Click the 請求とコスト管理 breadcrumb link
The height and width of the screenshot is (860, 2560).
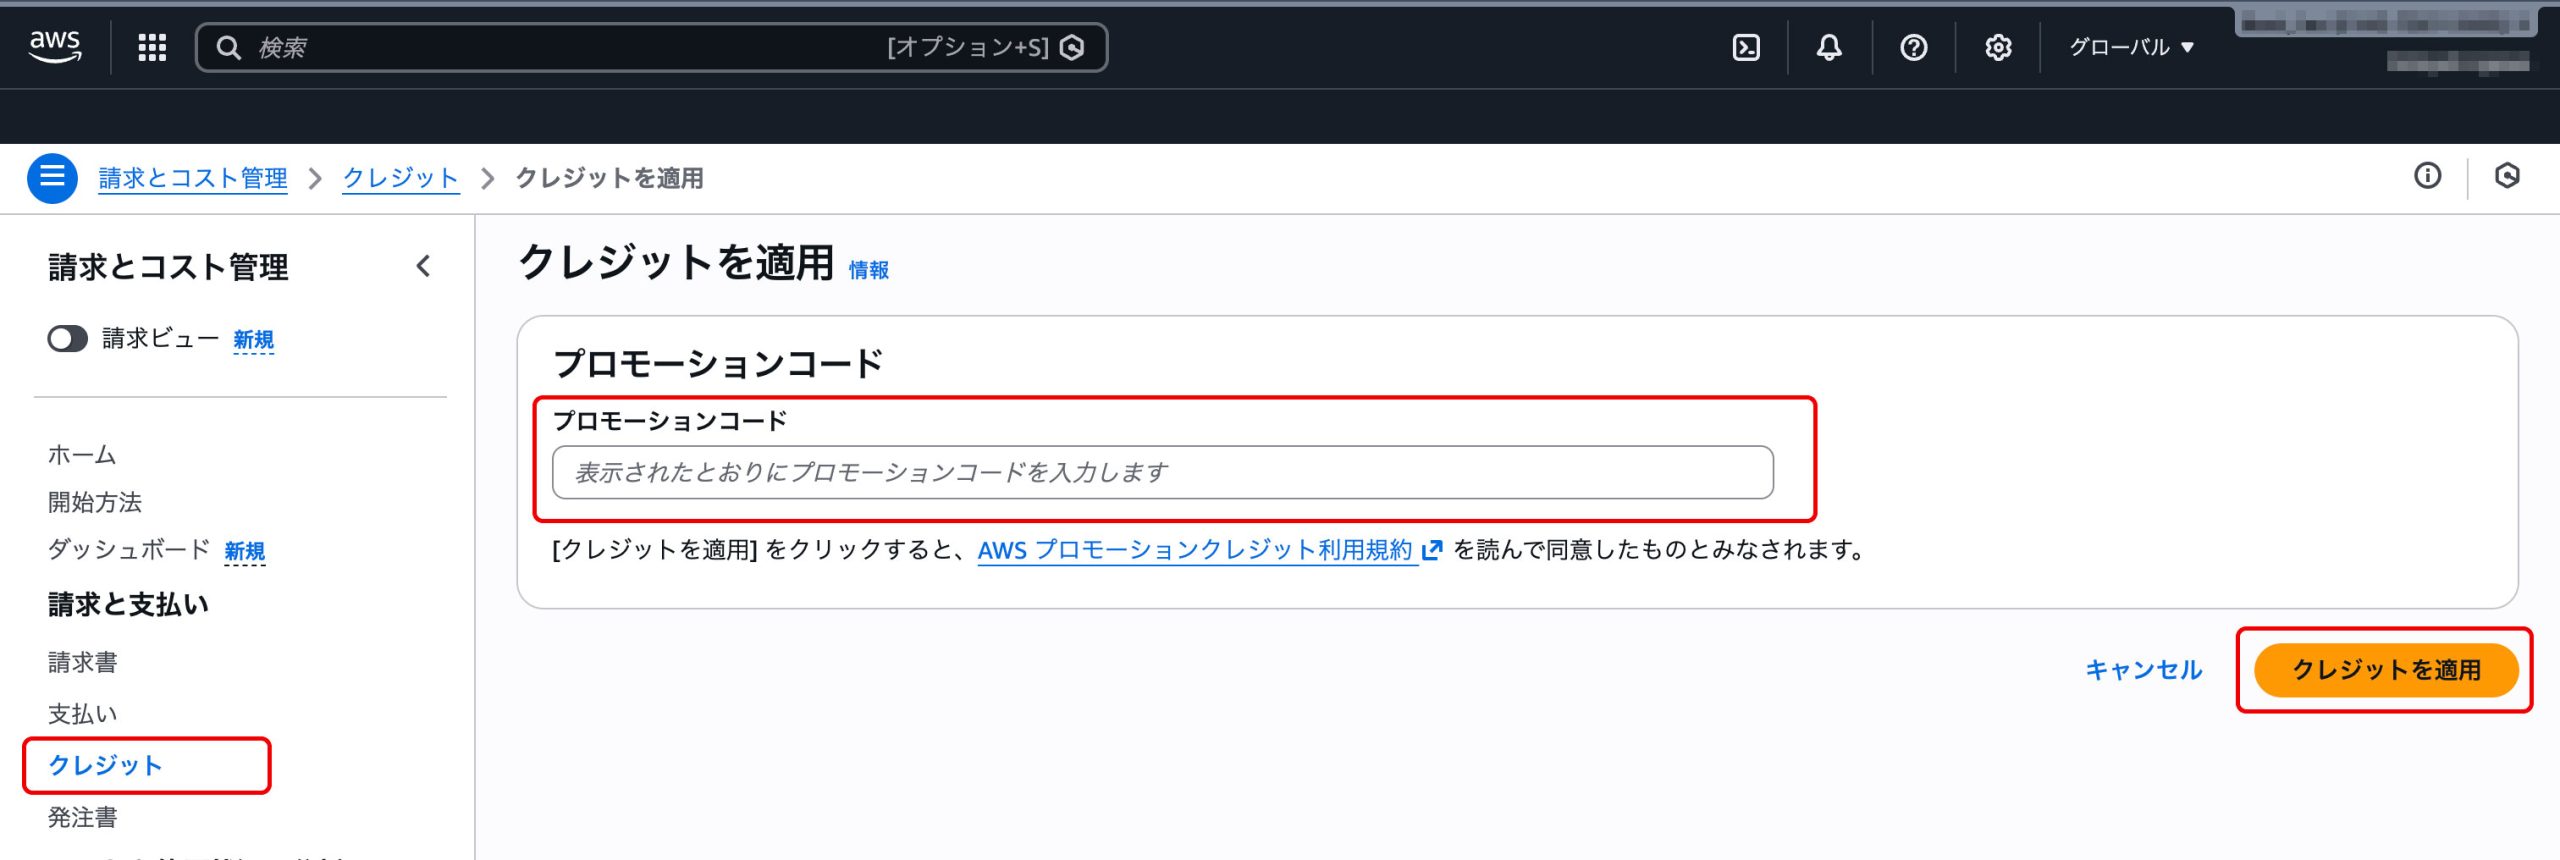[x=193, y=178]
